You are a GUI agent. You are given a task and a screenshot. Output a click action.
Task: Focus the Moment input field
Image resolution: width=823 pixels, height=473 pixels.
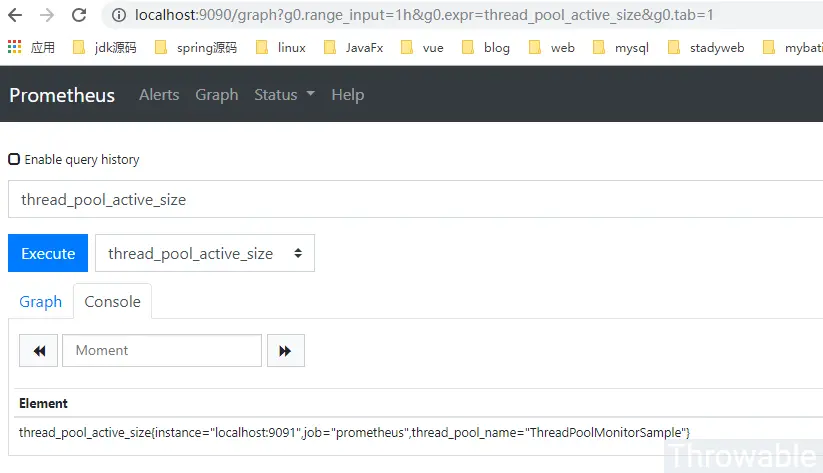[161, 350]
